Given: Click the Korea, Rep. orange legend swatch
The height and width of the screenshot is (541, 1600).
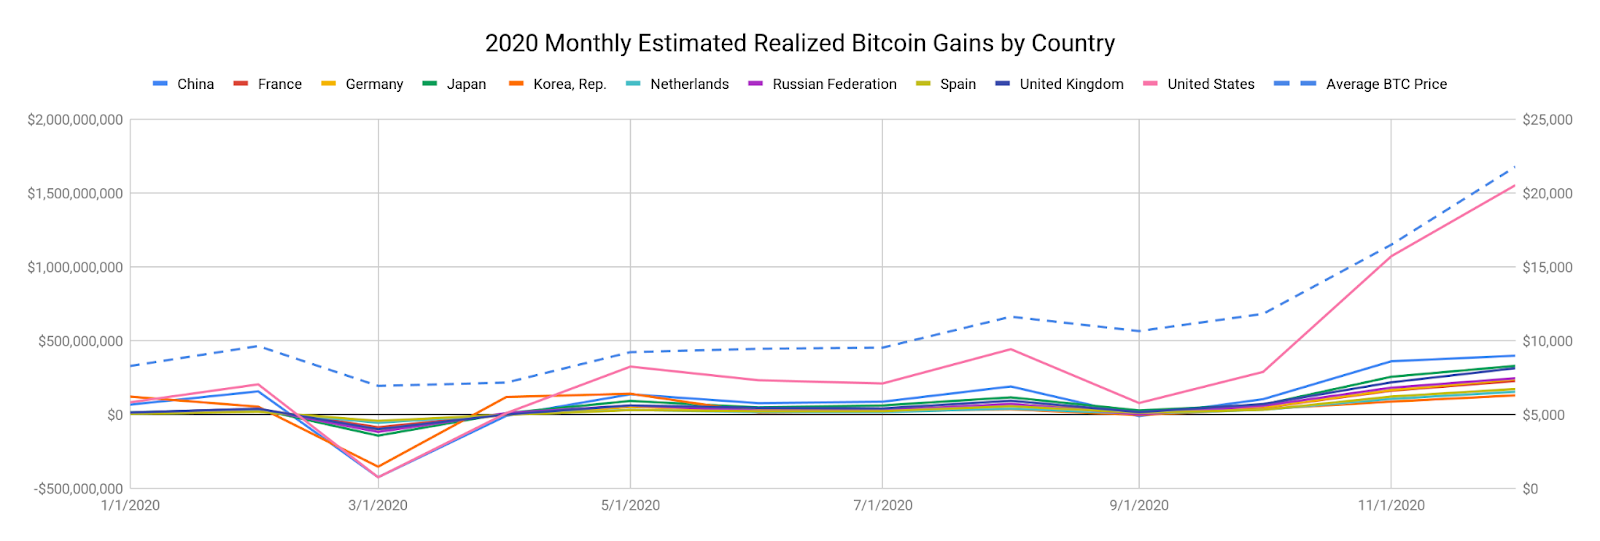Looking at the screenshot, I should 516,84.
